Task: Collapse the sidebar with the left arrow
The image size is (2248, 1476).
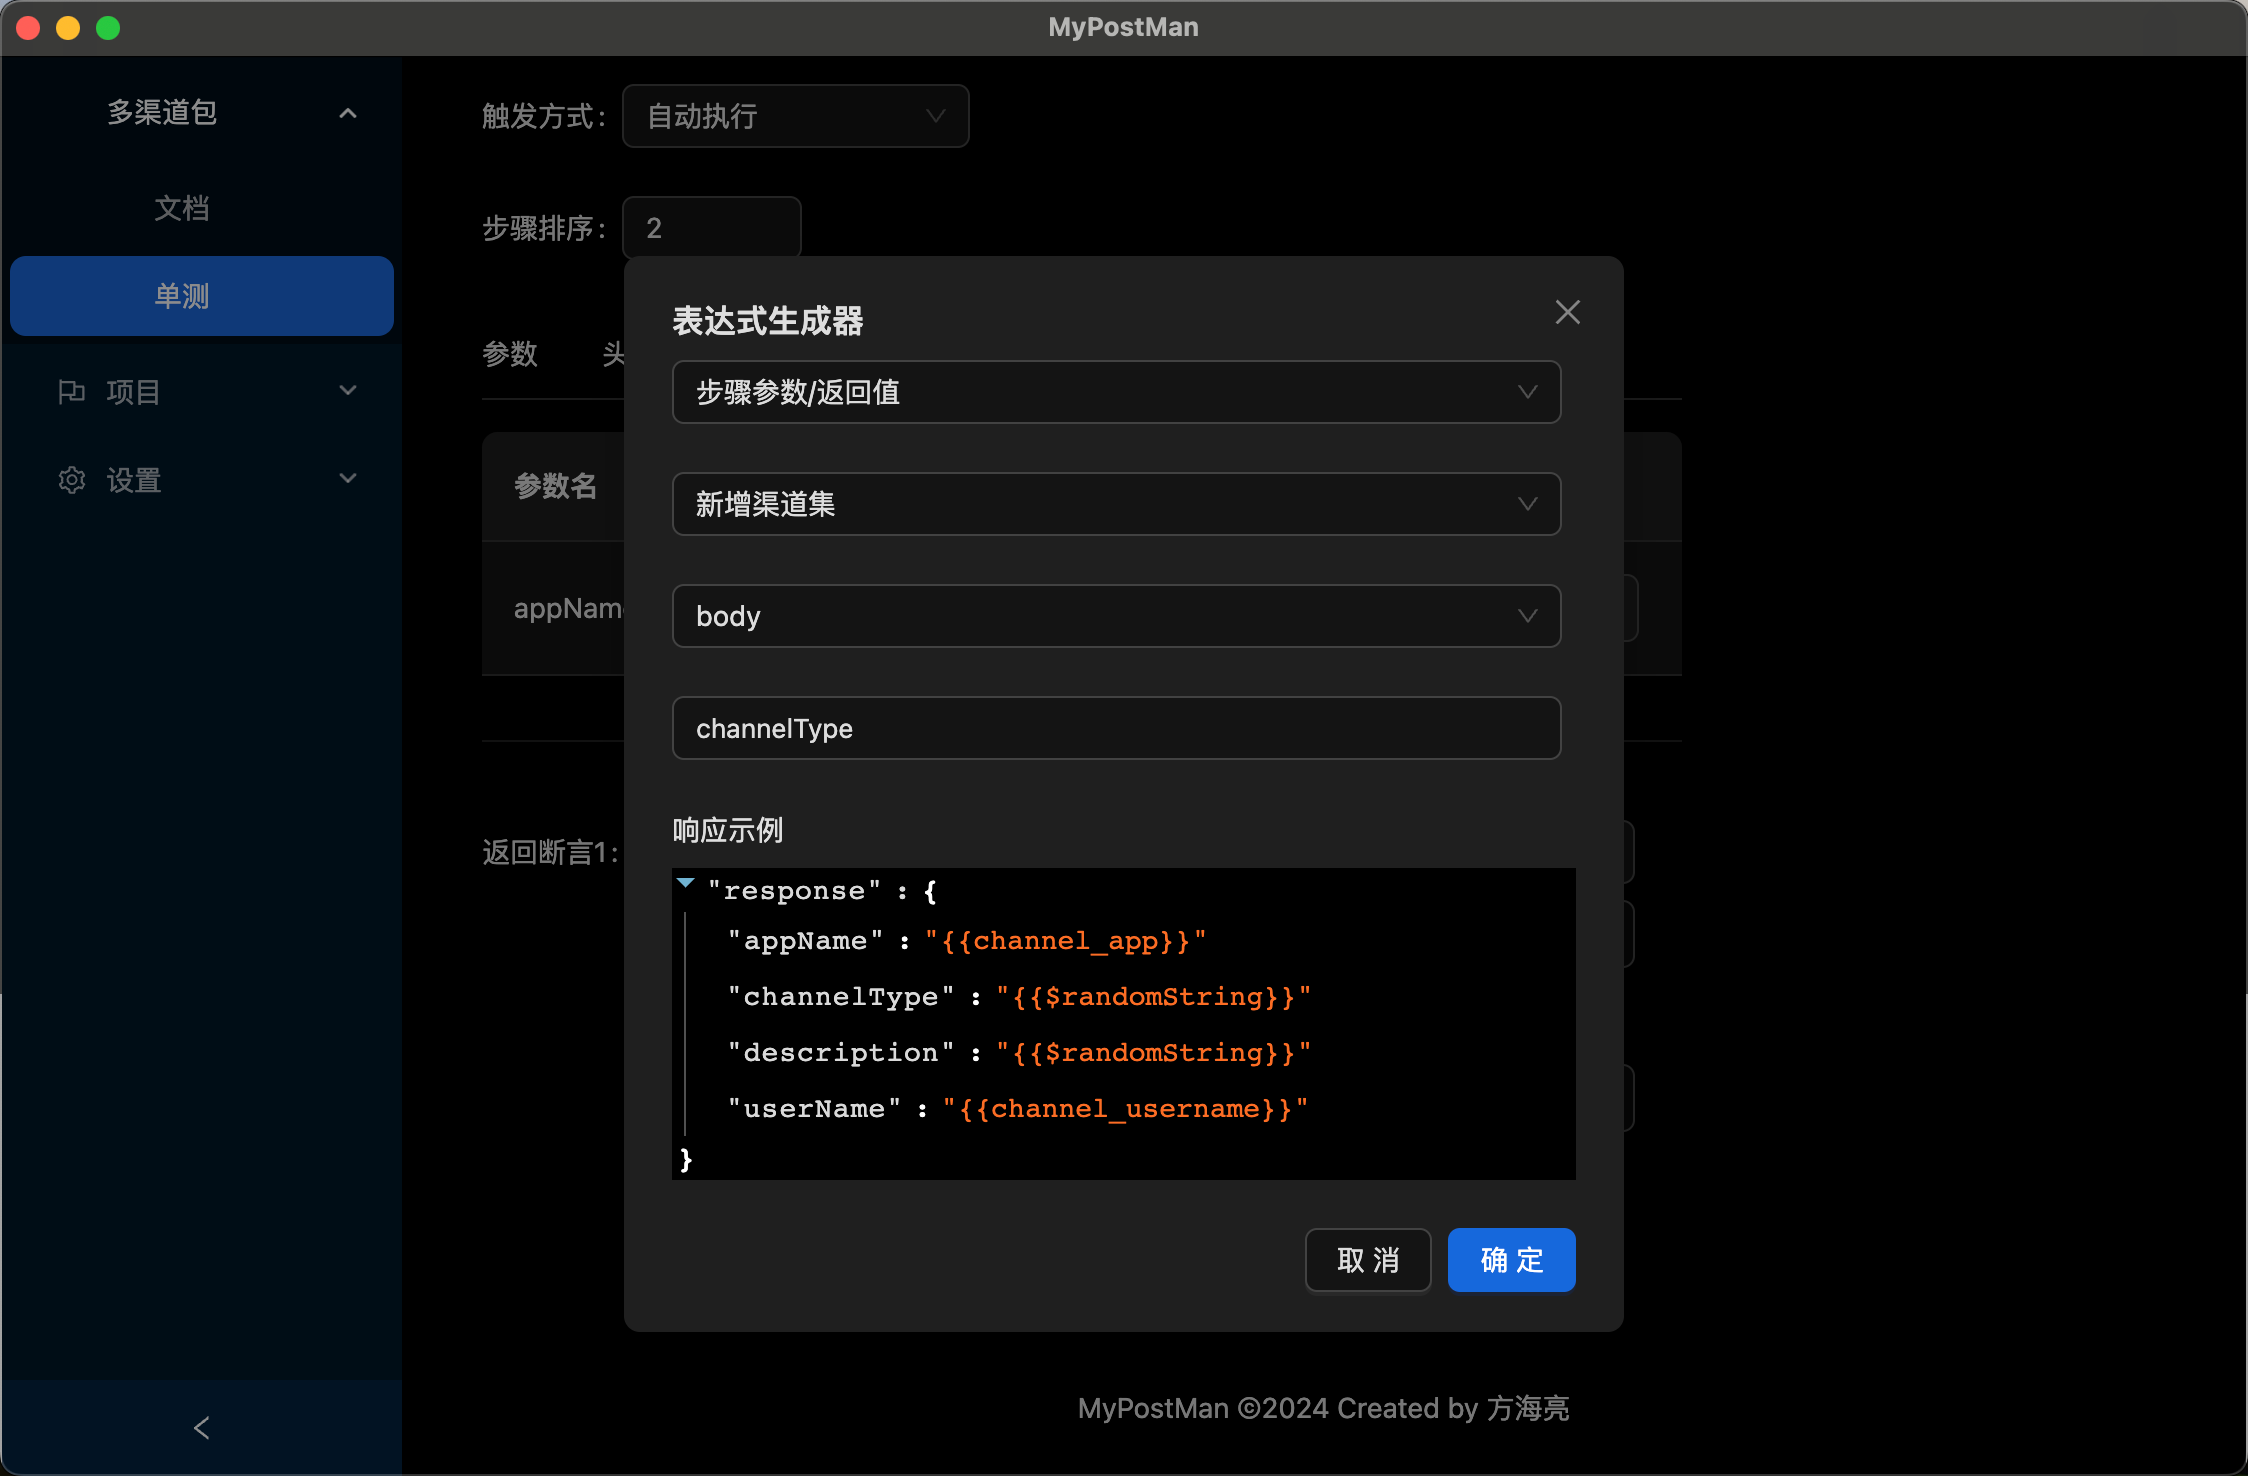Action: (x=201, y=1427)
